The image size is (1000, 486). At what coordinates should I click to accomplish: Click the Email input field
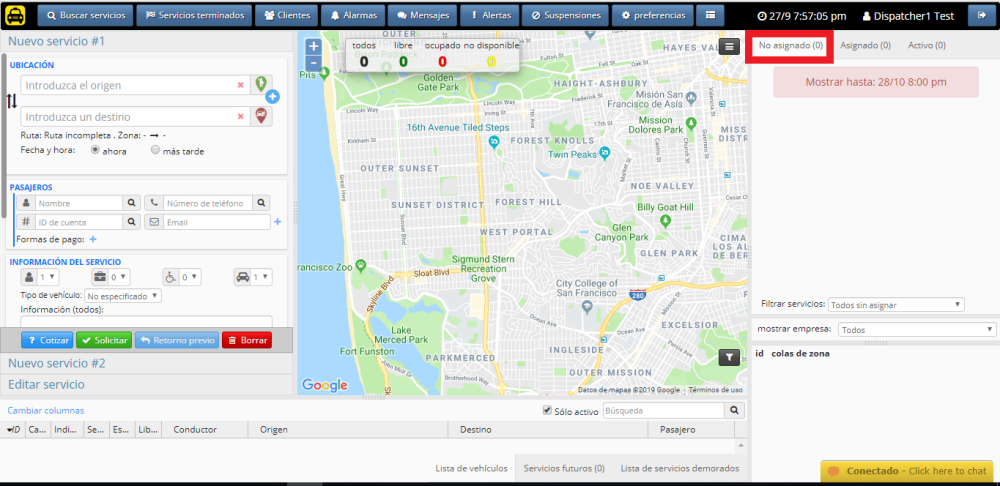pyautogui.click(x=217, y=222)
